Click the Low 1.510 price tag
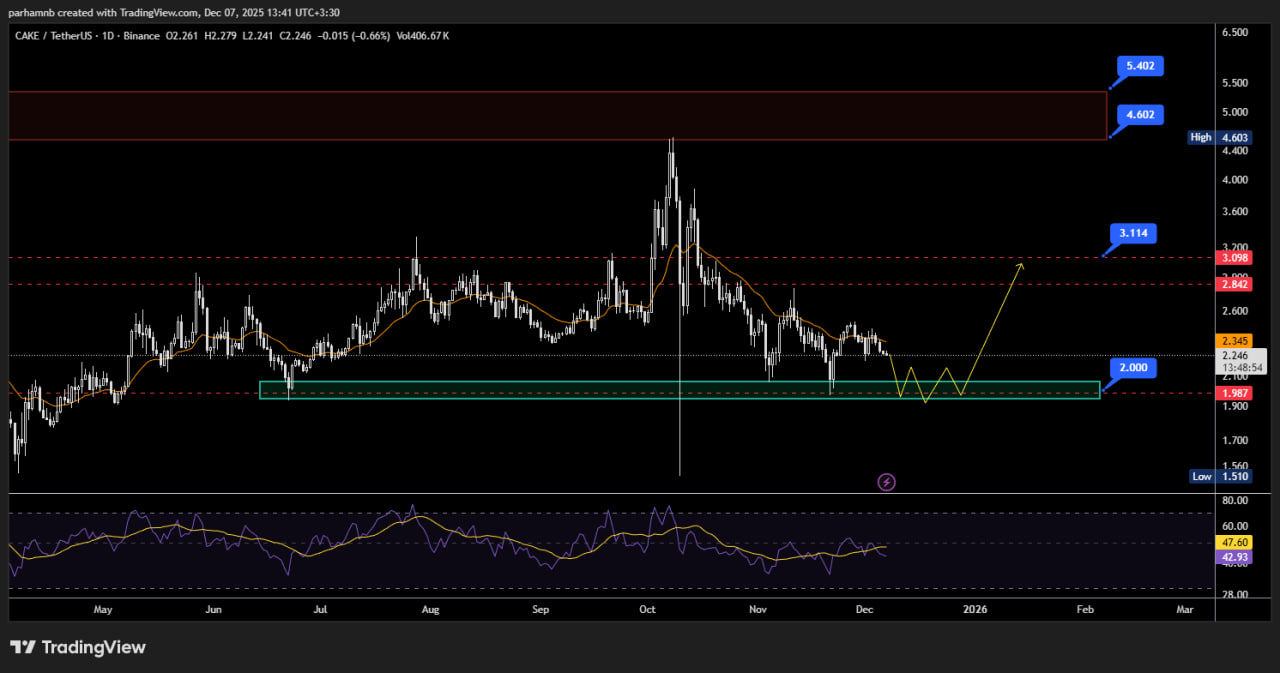This screenshot has height=673, width=1280. [1220, 476]
